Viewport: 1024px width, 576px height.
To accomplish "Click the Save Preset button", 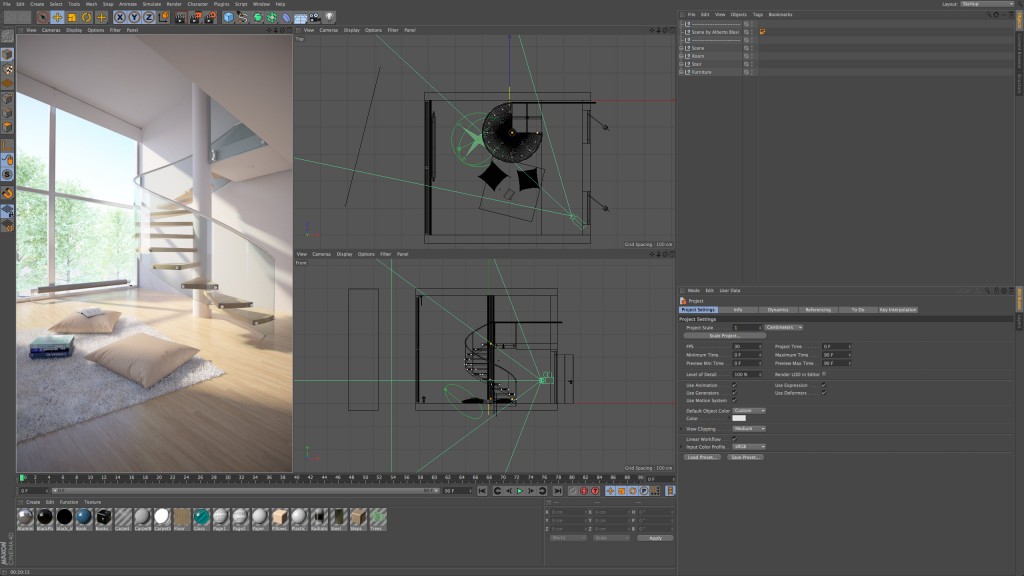I will point(745,457).
